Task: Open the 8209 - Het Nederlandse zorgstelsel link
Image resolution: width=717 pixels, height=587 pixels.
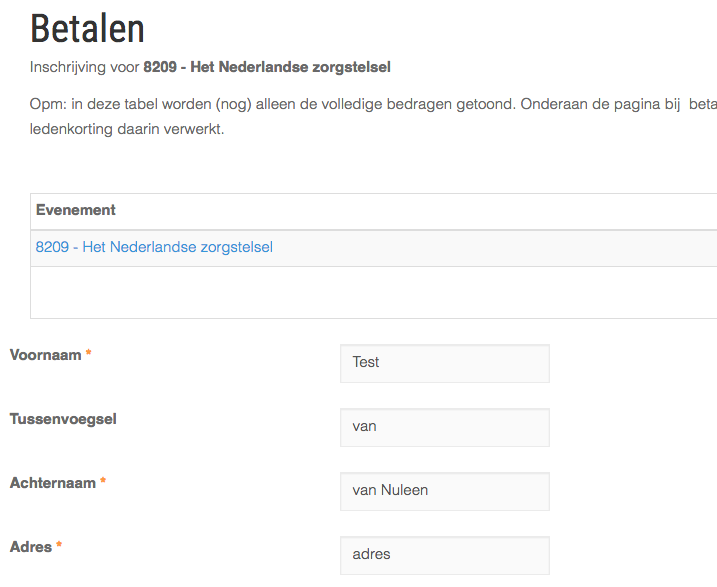Action: (x=154, y=247)
